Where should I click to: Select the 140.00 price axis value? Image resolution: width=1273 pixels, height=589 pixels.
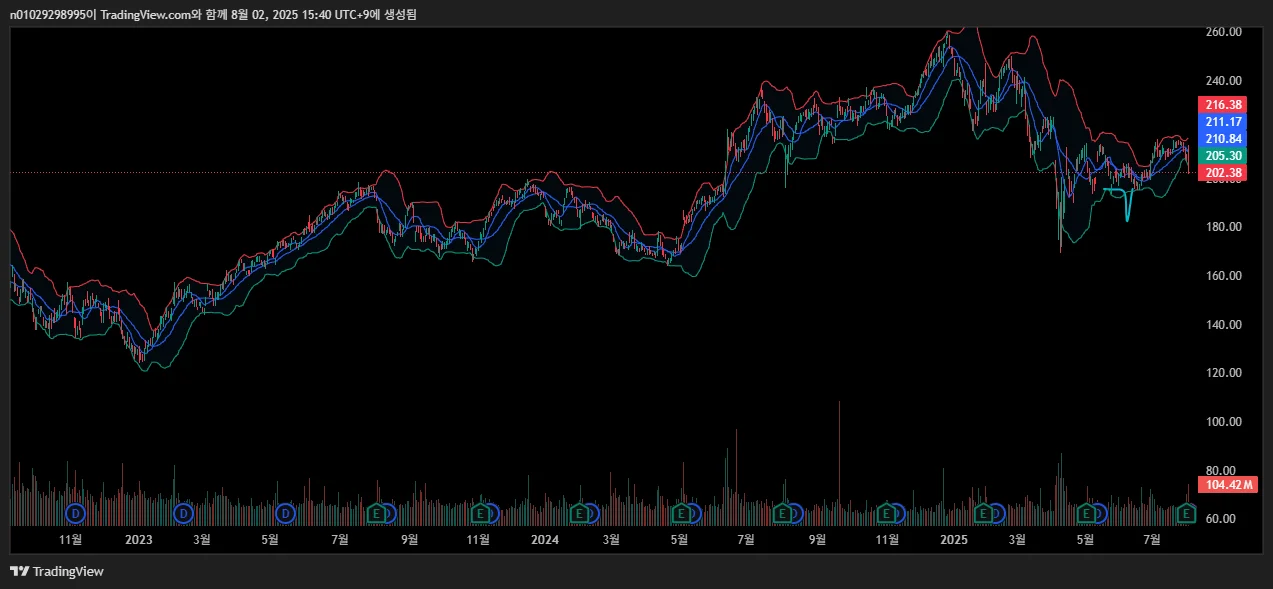(1223, 325)
